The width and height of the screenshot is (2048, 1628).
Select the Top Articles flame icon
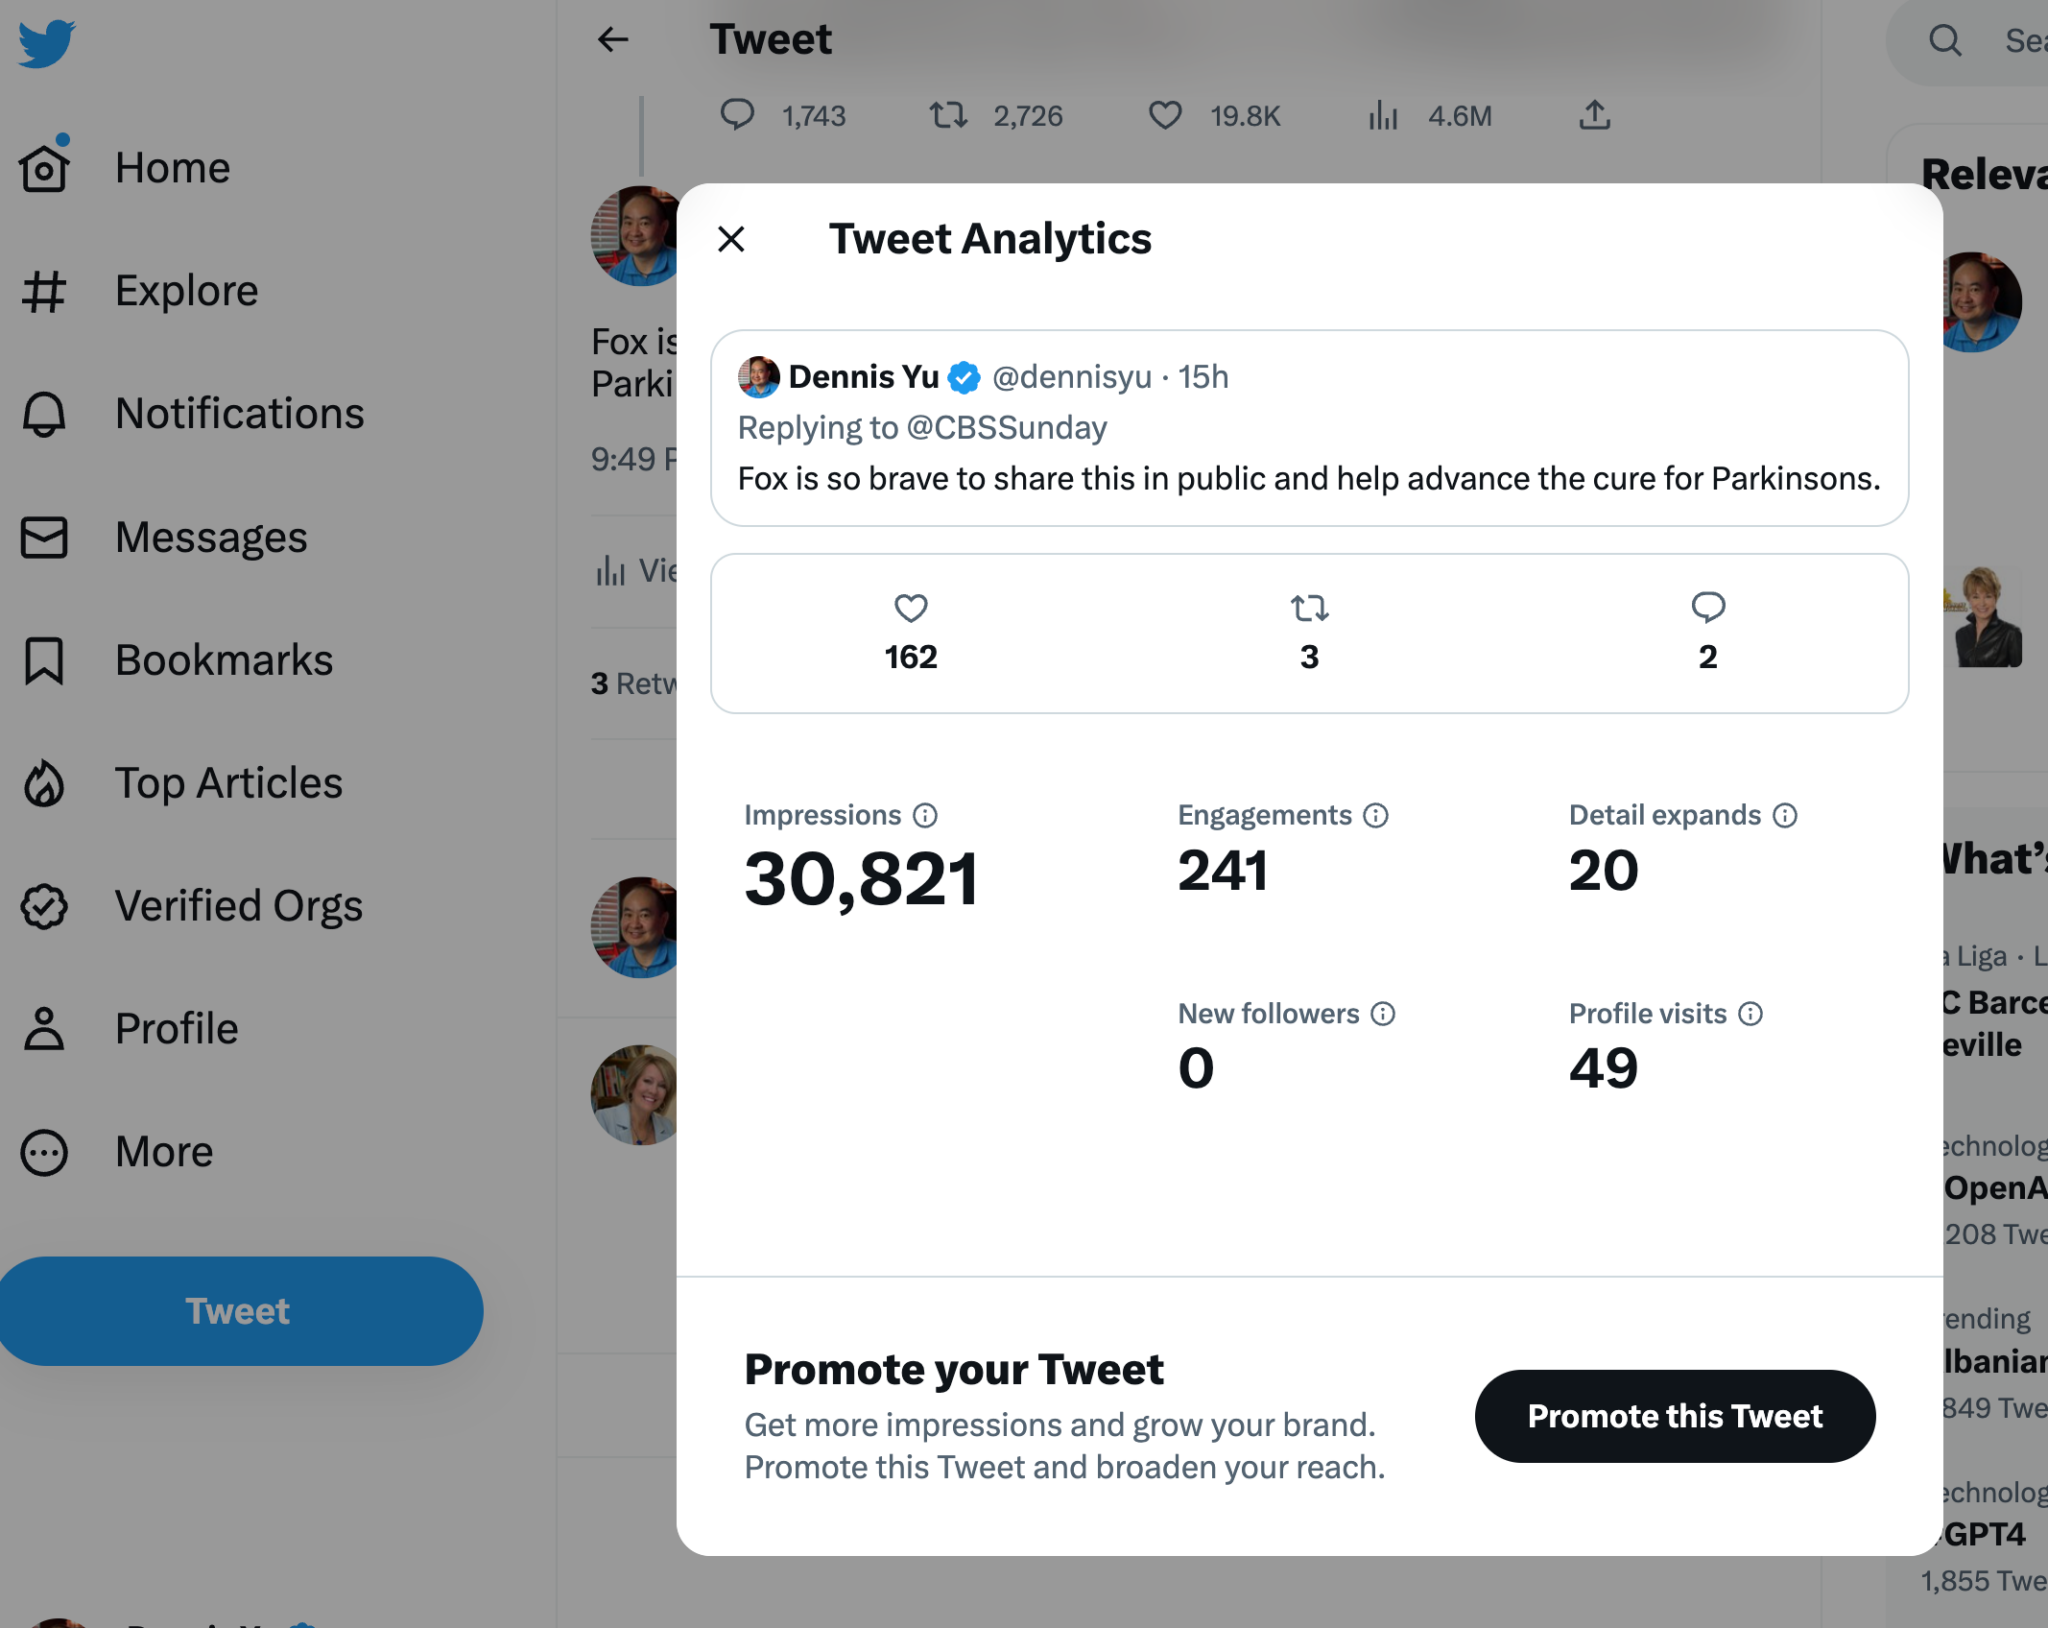(44, 784)
